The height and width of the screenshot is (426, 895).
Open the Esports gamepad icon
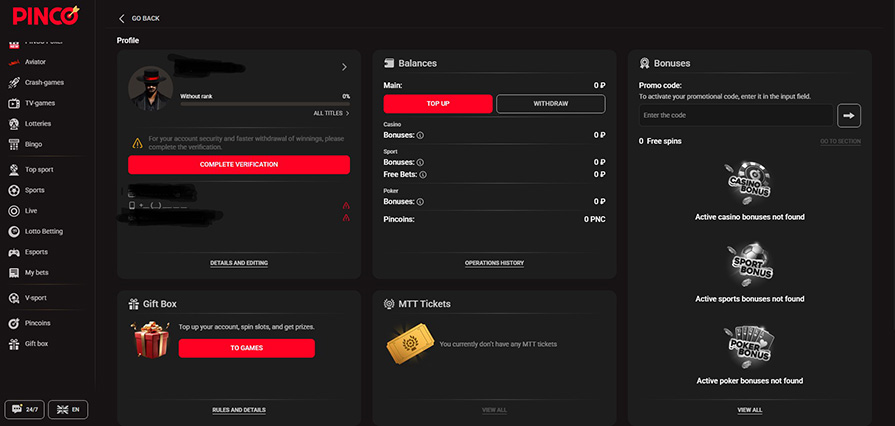[x=14, y=252]
